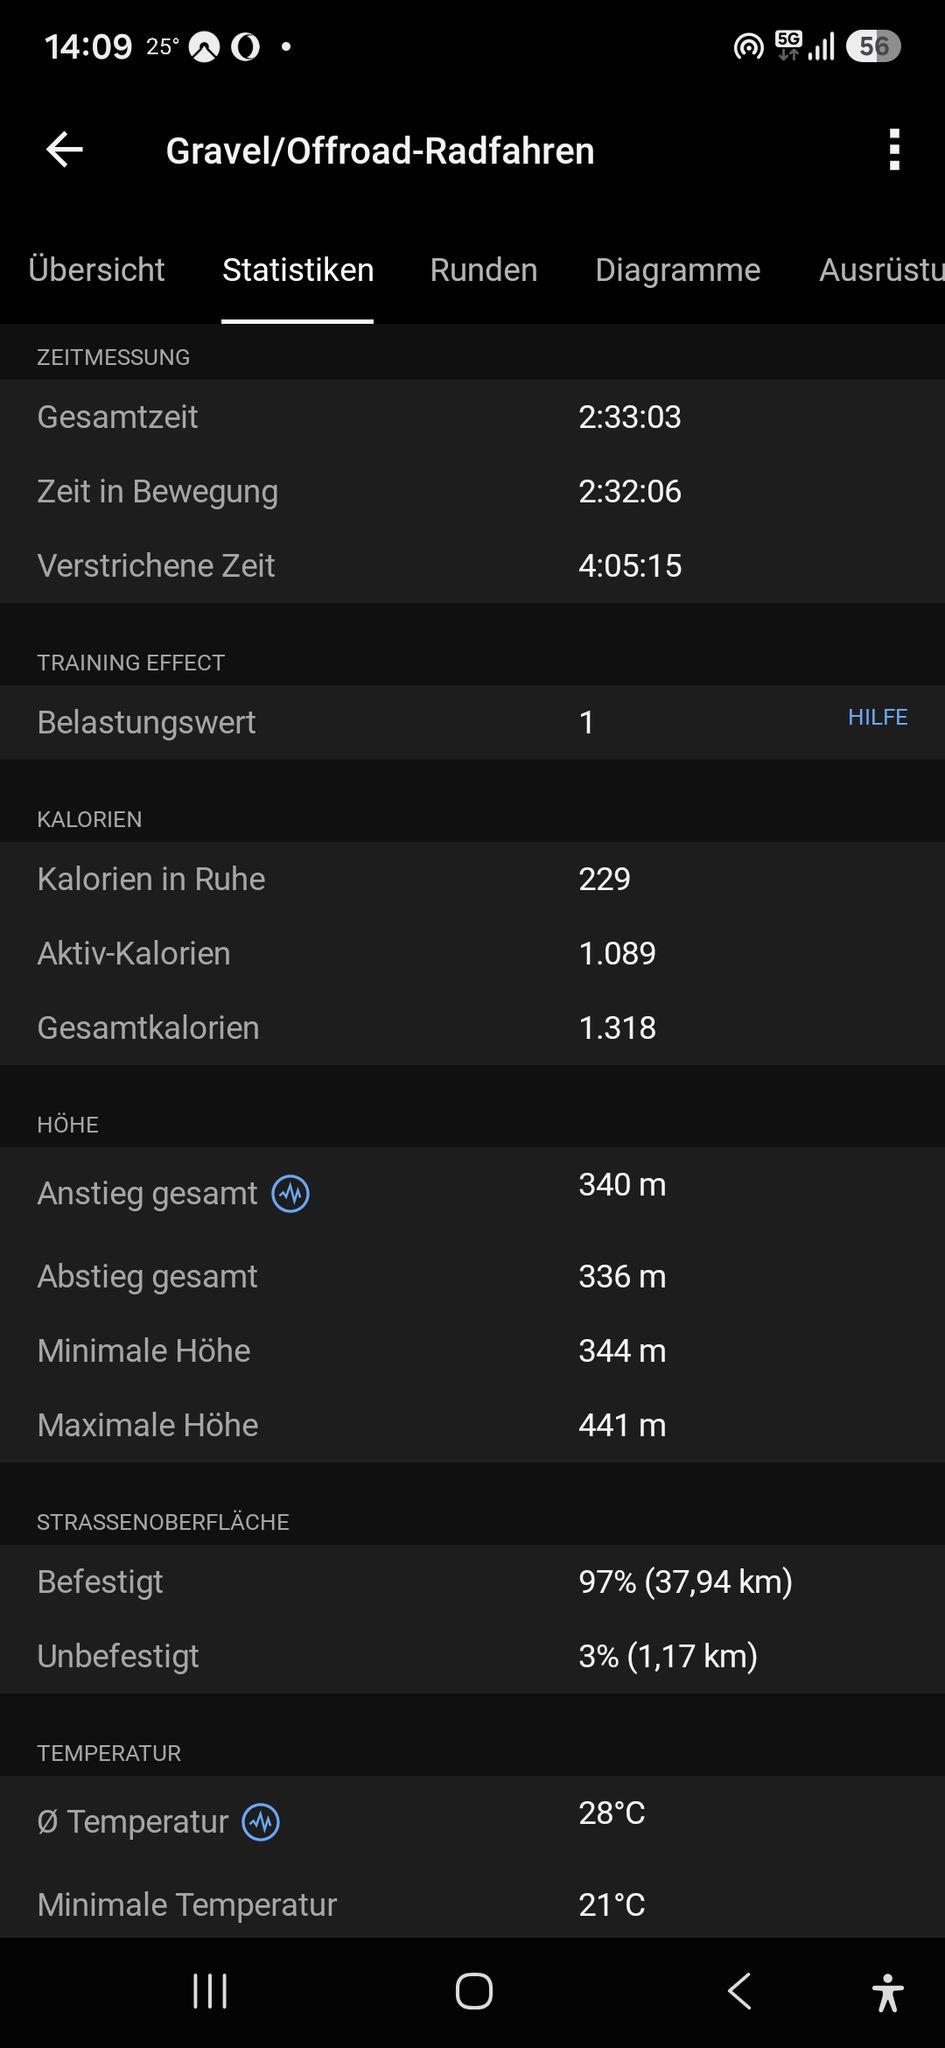Tap the Gesamtkalorien row

coord(472,1028)
